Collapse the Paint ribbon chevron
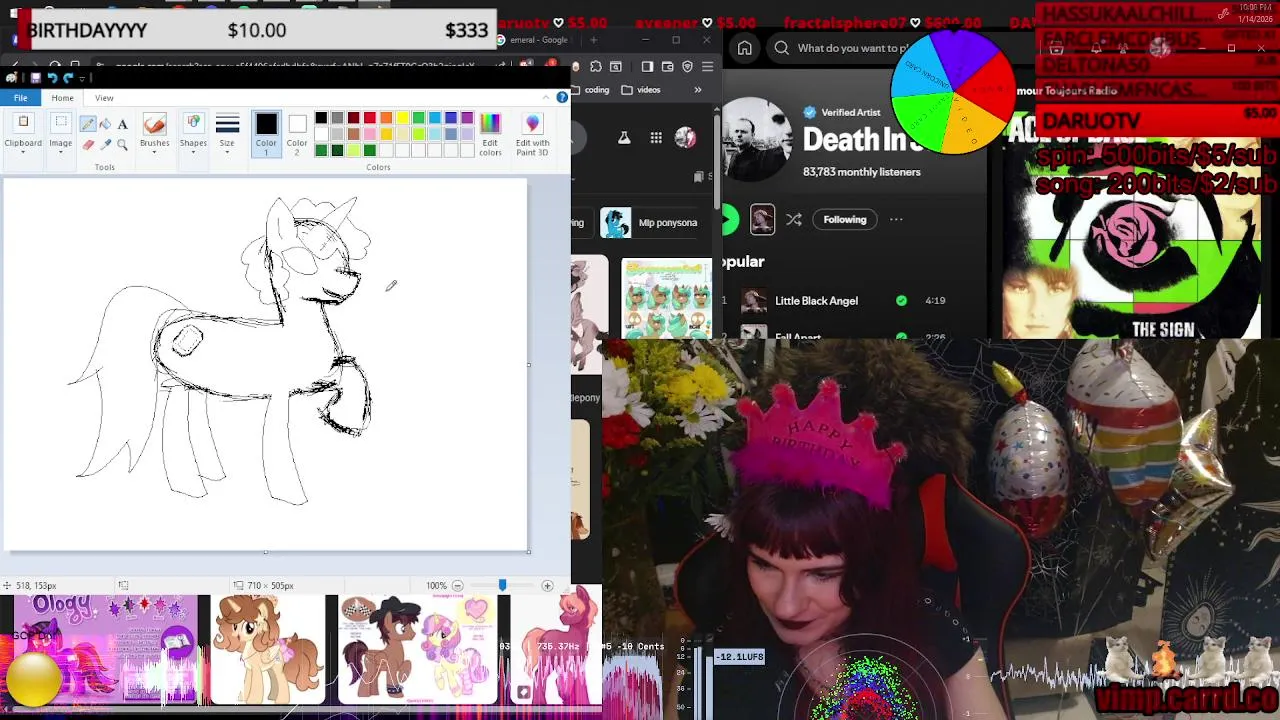This screenshot has height=720, width=1280. tap(547, 97)
